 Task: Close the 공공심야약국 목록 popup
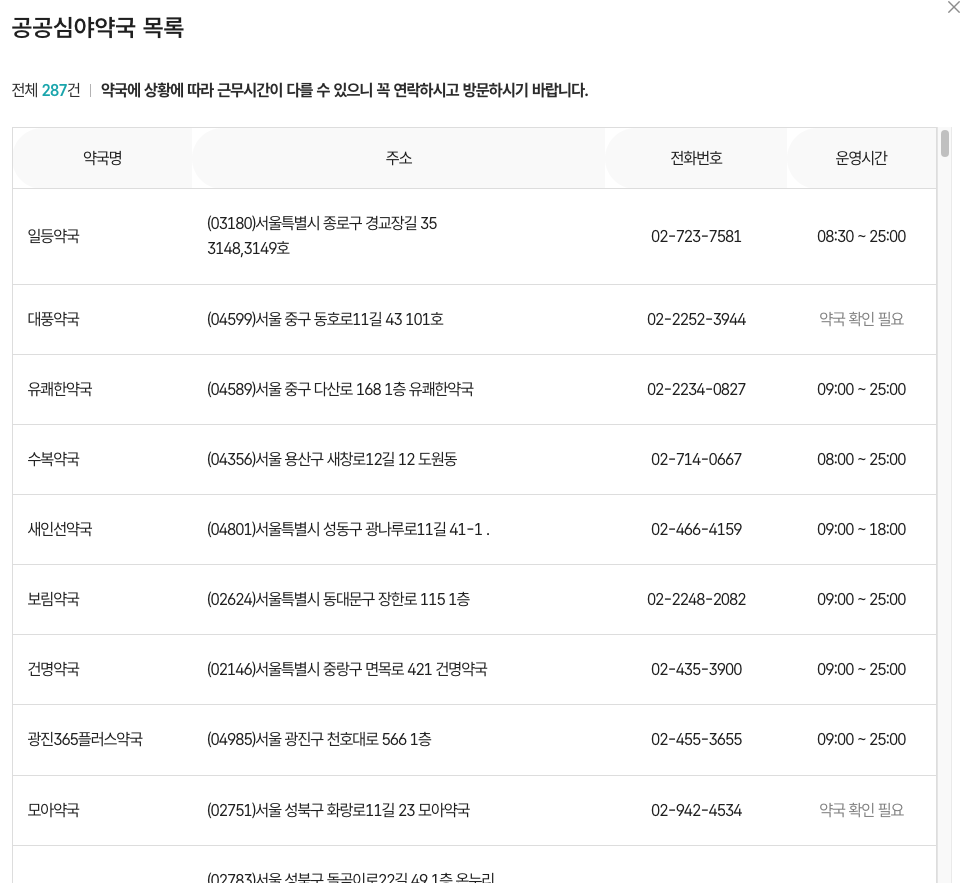pyautogui.click(x=953, y=7)
